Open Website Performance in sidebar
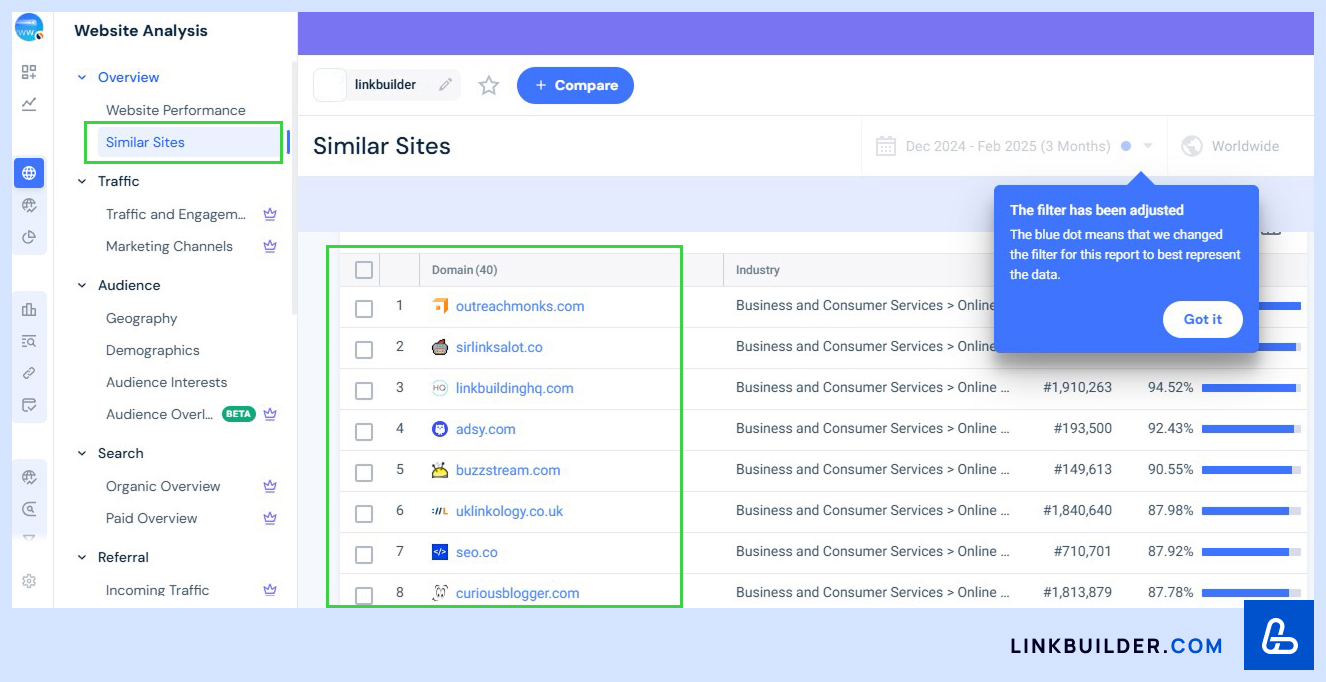This screenshot has width=1326, height=682. (x=176, y=110)
